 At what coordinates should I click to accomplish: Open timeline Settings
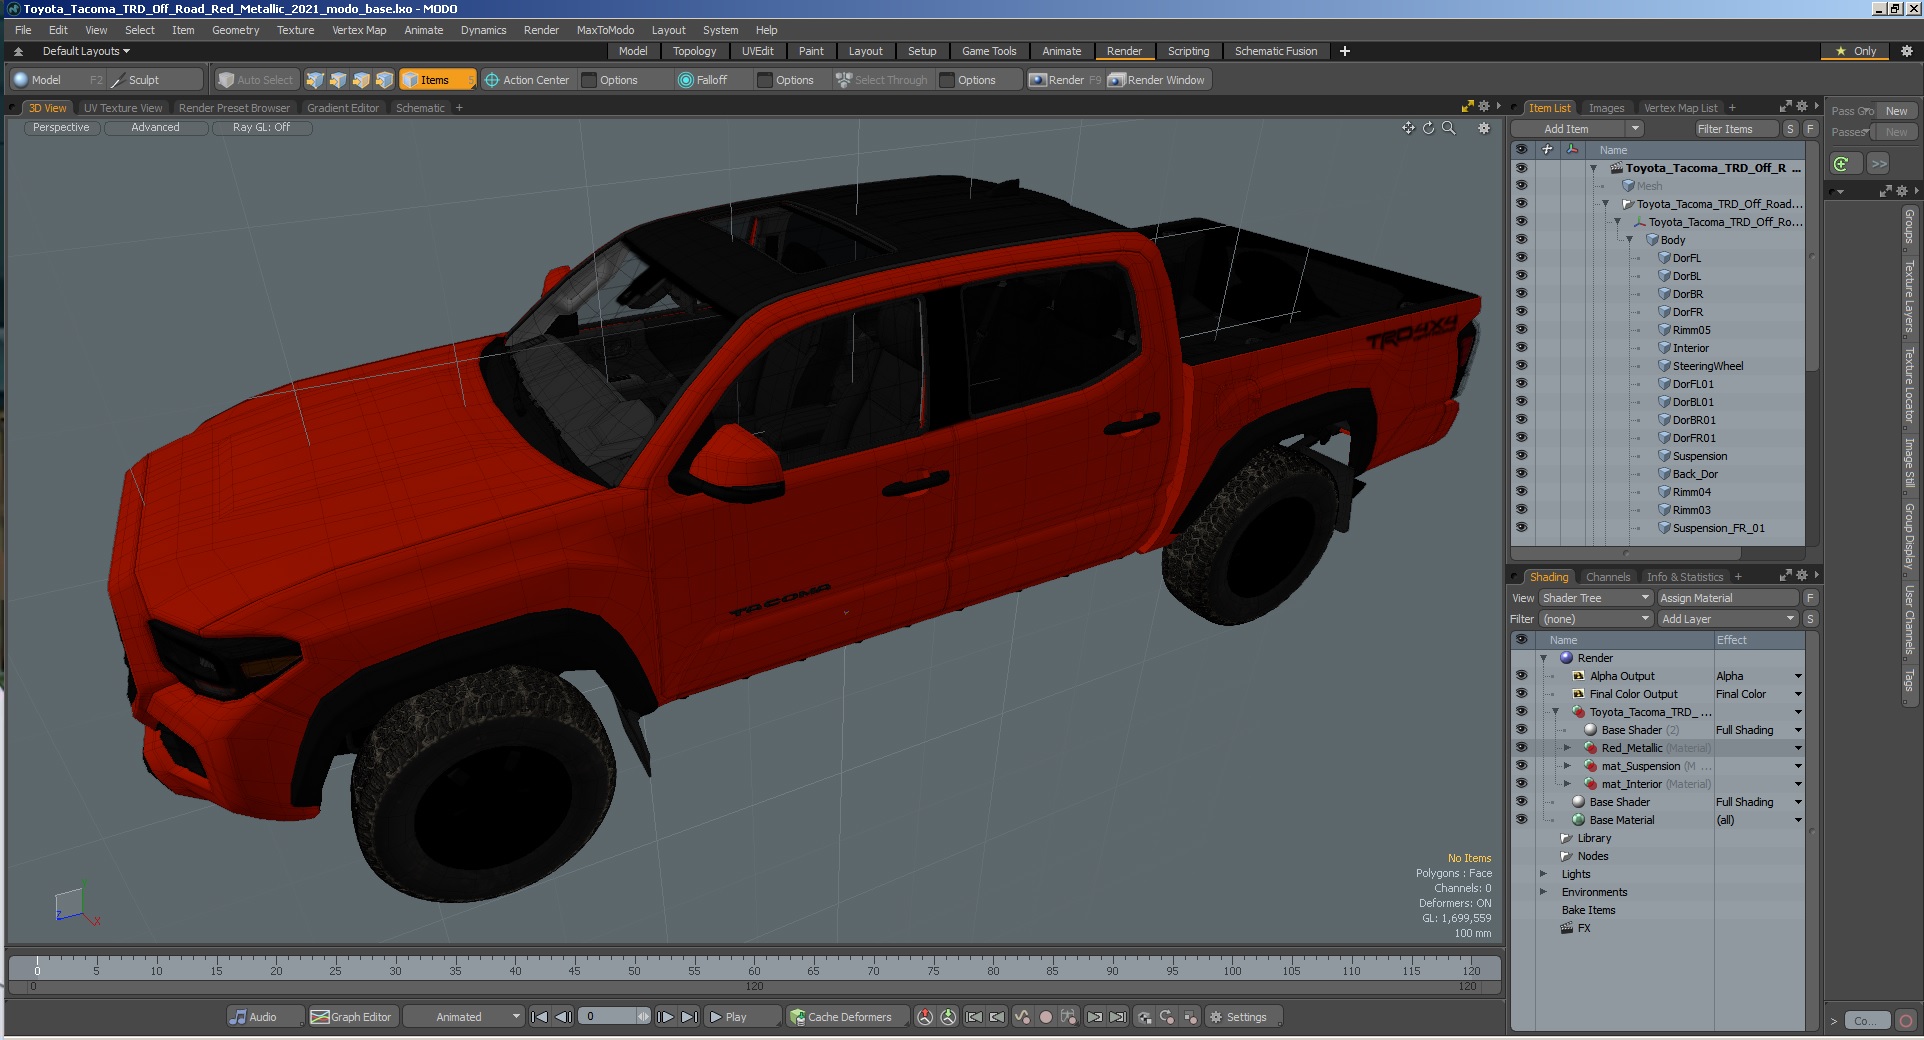click(x=1243, y=1017)
